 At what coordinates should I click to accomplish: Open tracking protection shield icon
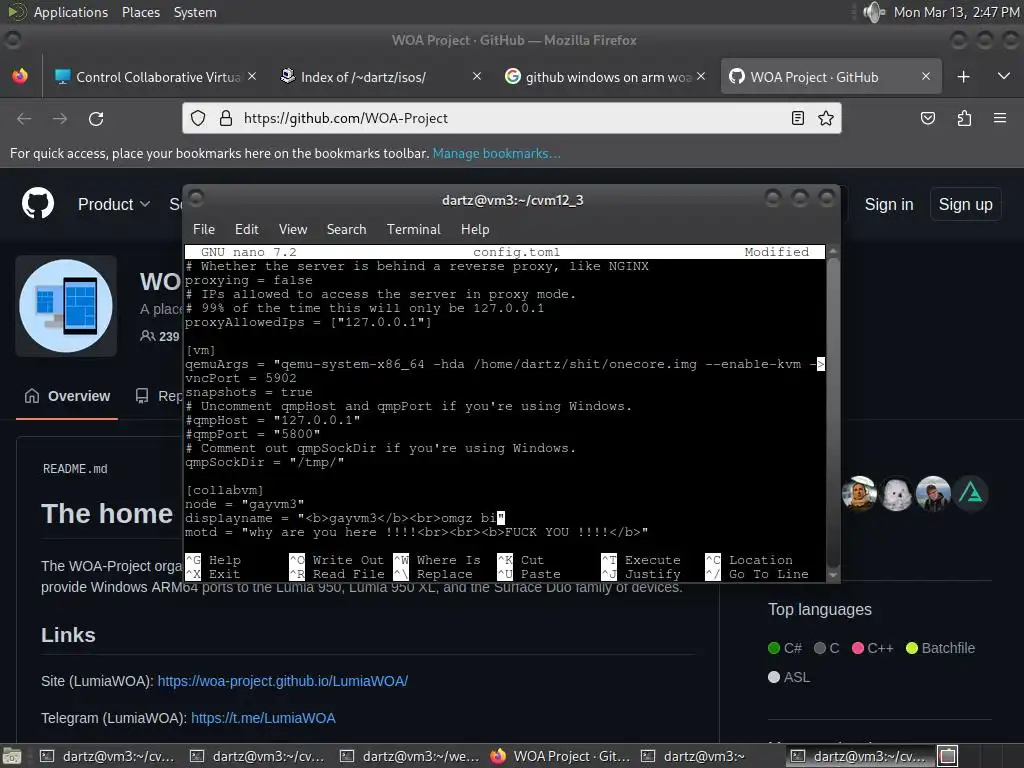pyautogui.click(x=198, y=118)
